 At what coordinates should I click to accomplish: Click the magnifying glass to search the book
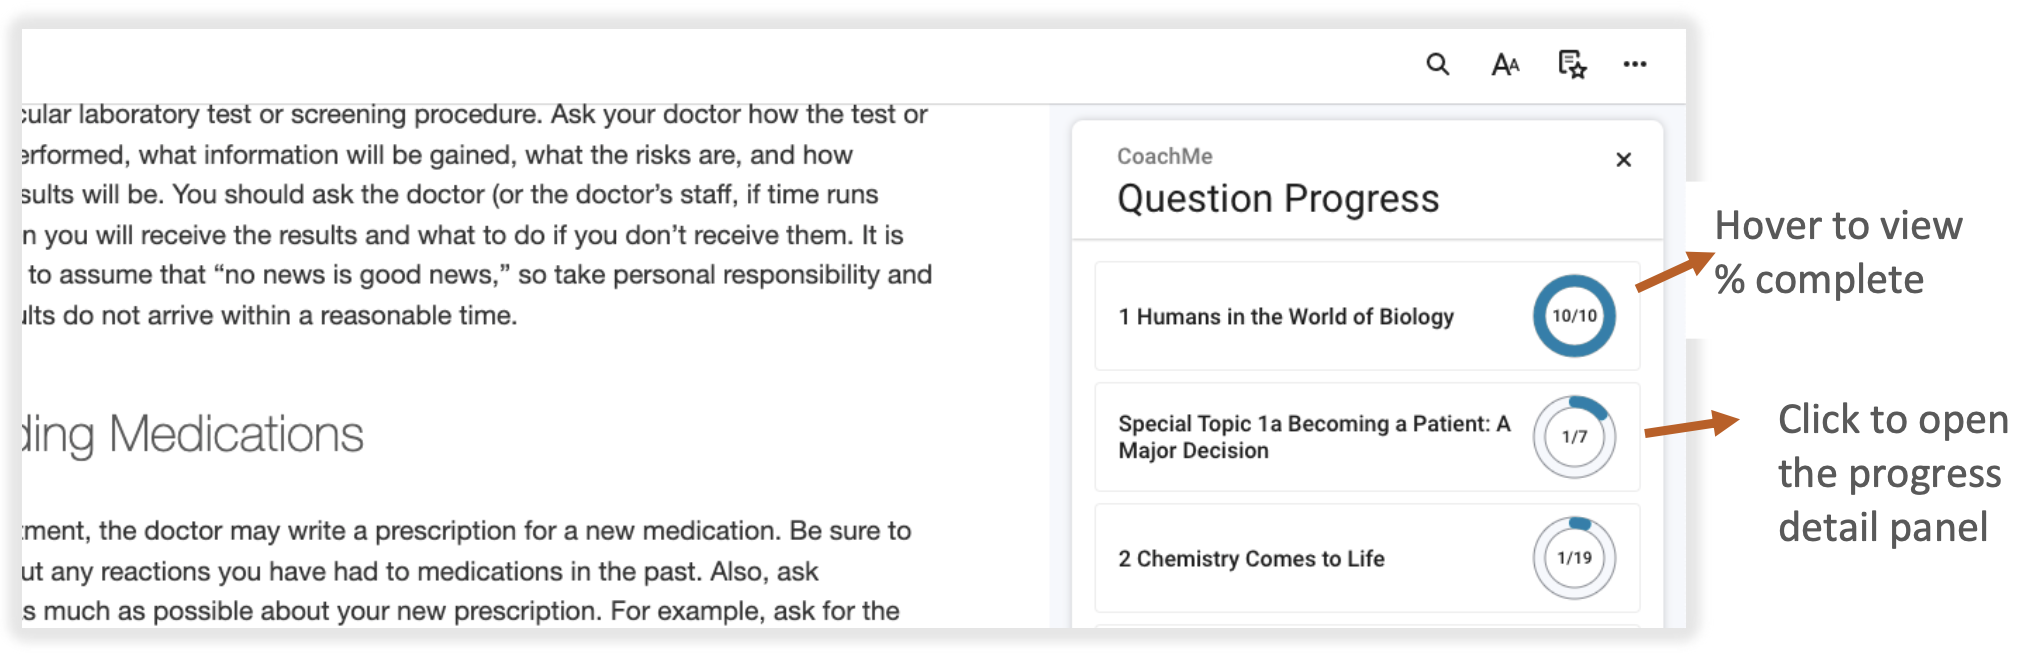(x=1438, y=64)
